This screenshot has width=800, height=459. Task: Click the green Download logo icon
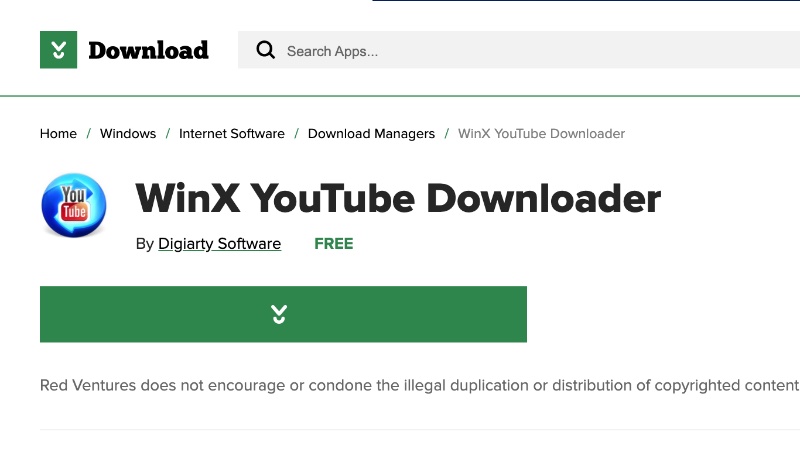pyautogui.click(x=59, y=49)
